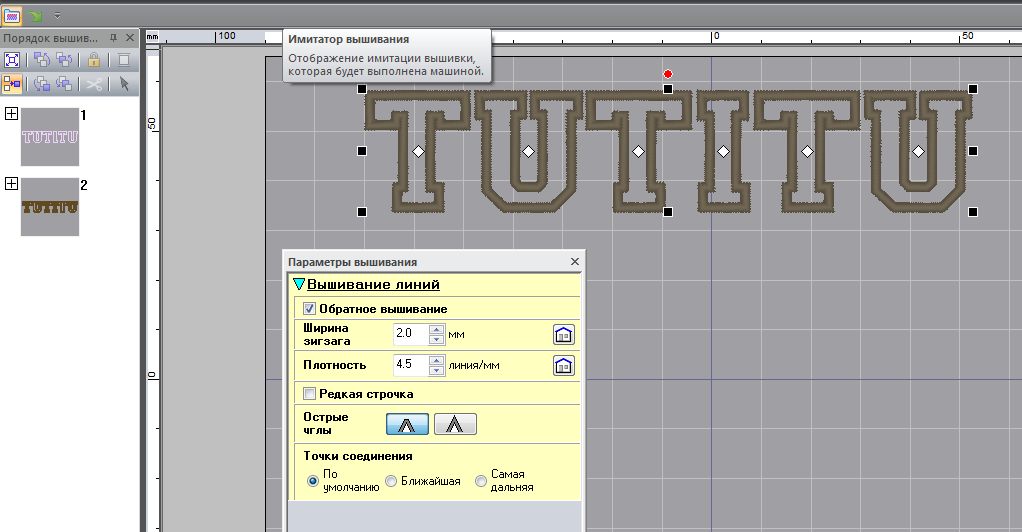
Task: Select the arrow pointer tool in sewing order panel
Action: pos(123,84)
